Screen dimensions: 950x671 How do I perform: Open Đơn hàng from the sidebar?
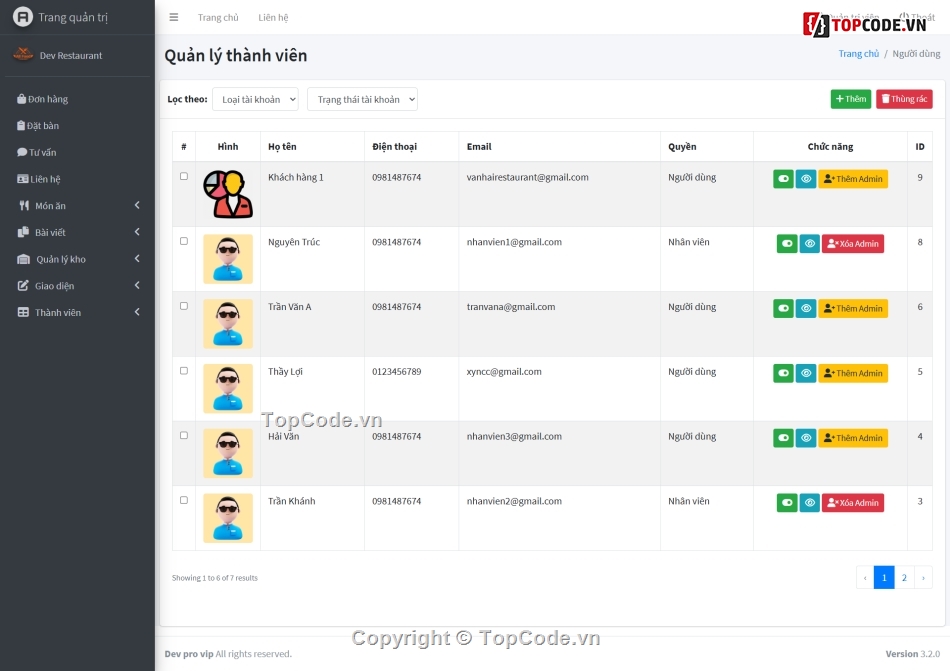click(48, 99)
